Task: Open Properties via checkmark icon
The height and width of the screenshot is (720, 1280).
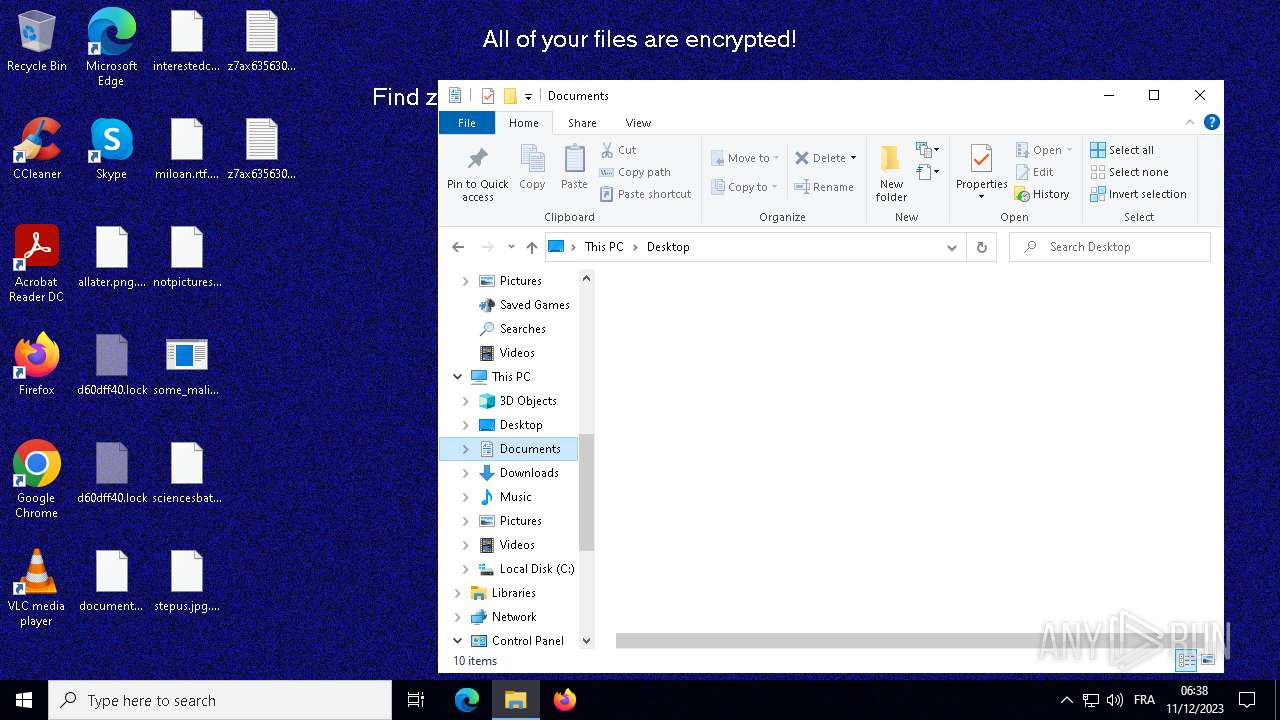Action: tap(981, 160)
